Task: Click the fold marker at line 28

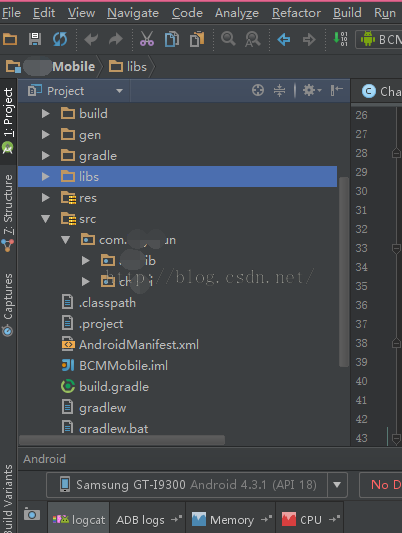Action: point(396,153)
